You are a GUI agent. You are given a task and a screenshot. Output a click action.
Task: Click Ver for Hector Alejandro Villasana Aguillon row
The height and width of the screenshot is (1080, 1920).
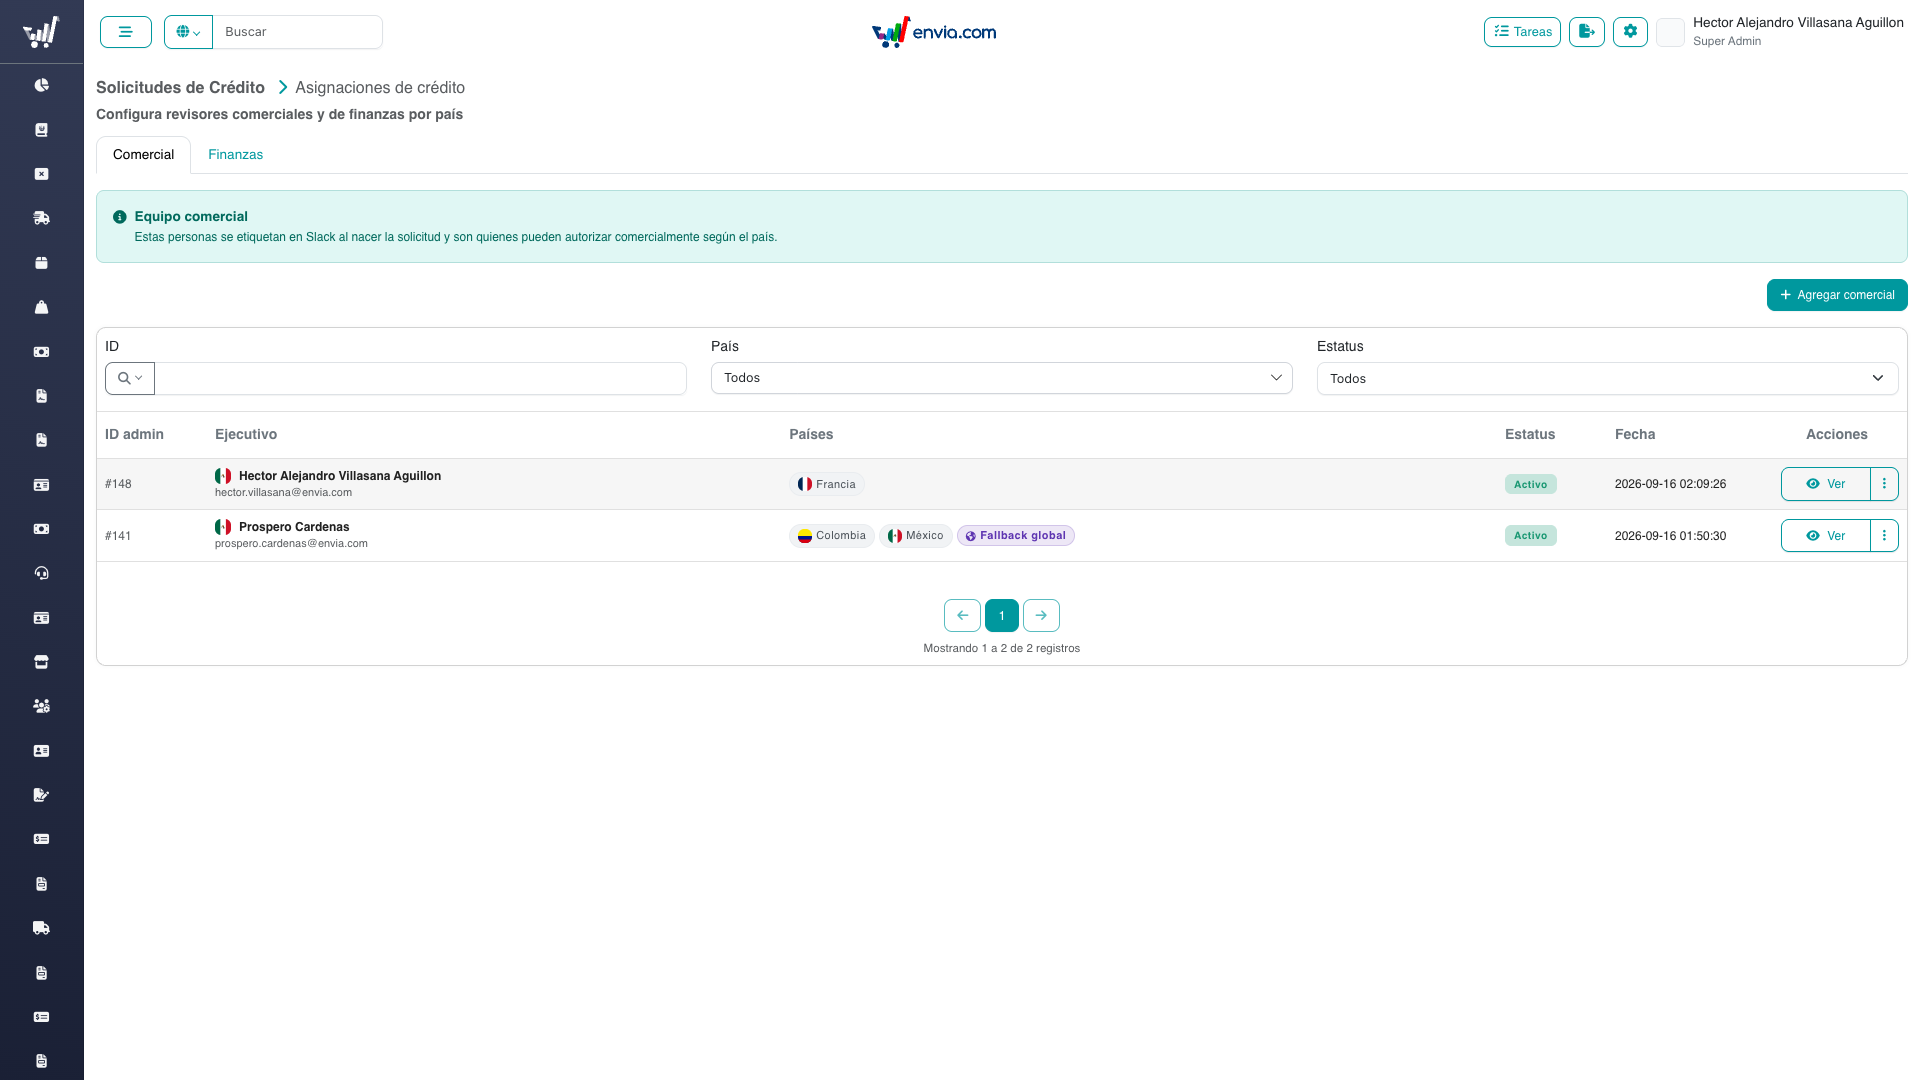1825,484
